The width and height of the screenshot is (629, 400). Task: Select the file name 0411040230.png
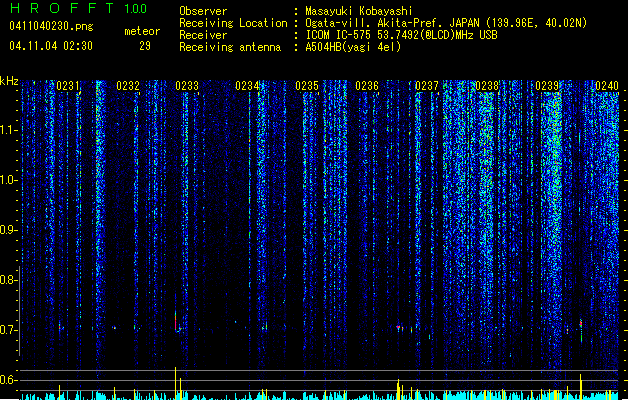click(51, 26)
